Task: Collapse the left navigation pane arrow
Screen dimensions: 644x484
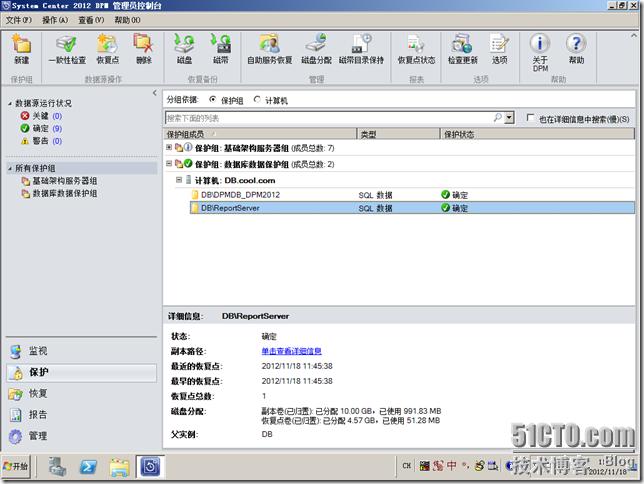Action: [x=154, y=93]
